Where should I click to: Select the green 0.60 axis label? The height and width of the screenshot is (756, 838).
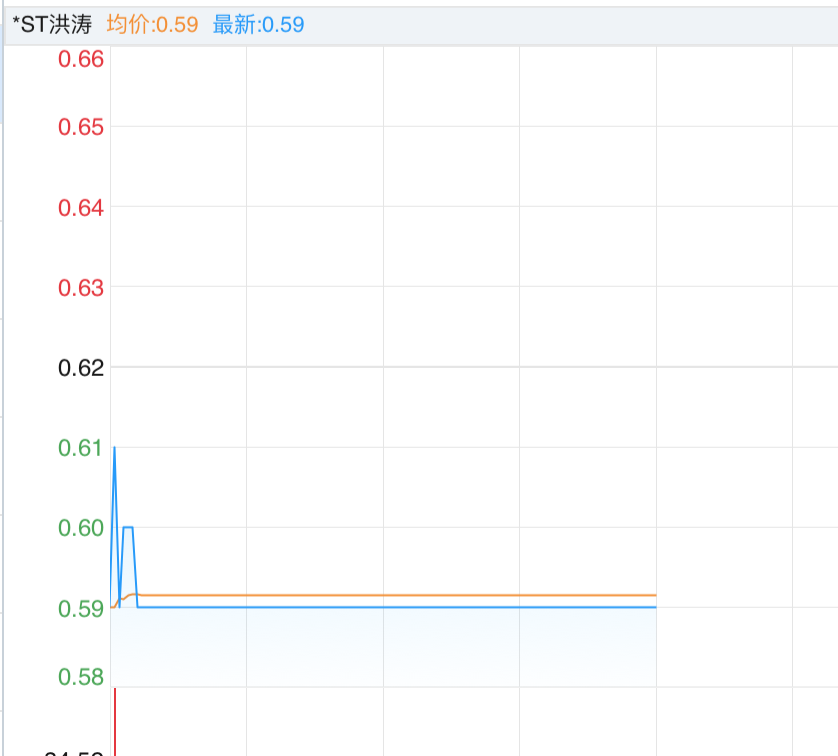point(81,527)
